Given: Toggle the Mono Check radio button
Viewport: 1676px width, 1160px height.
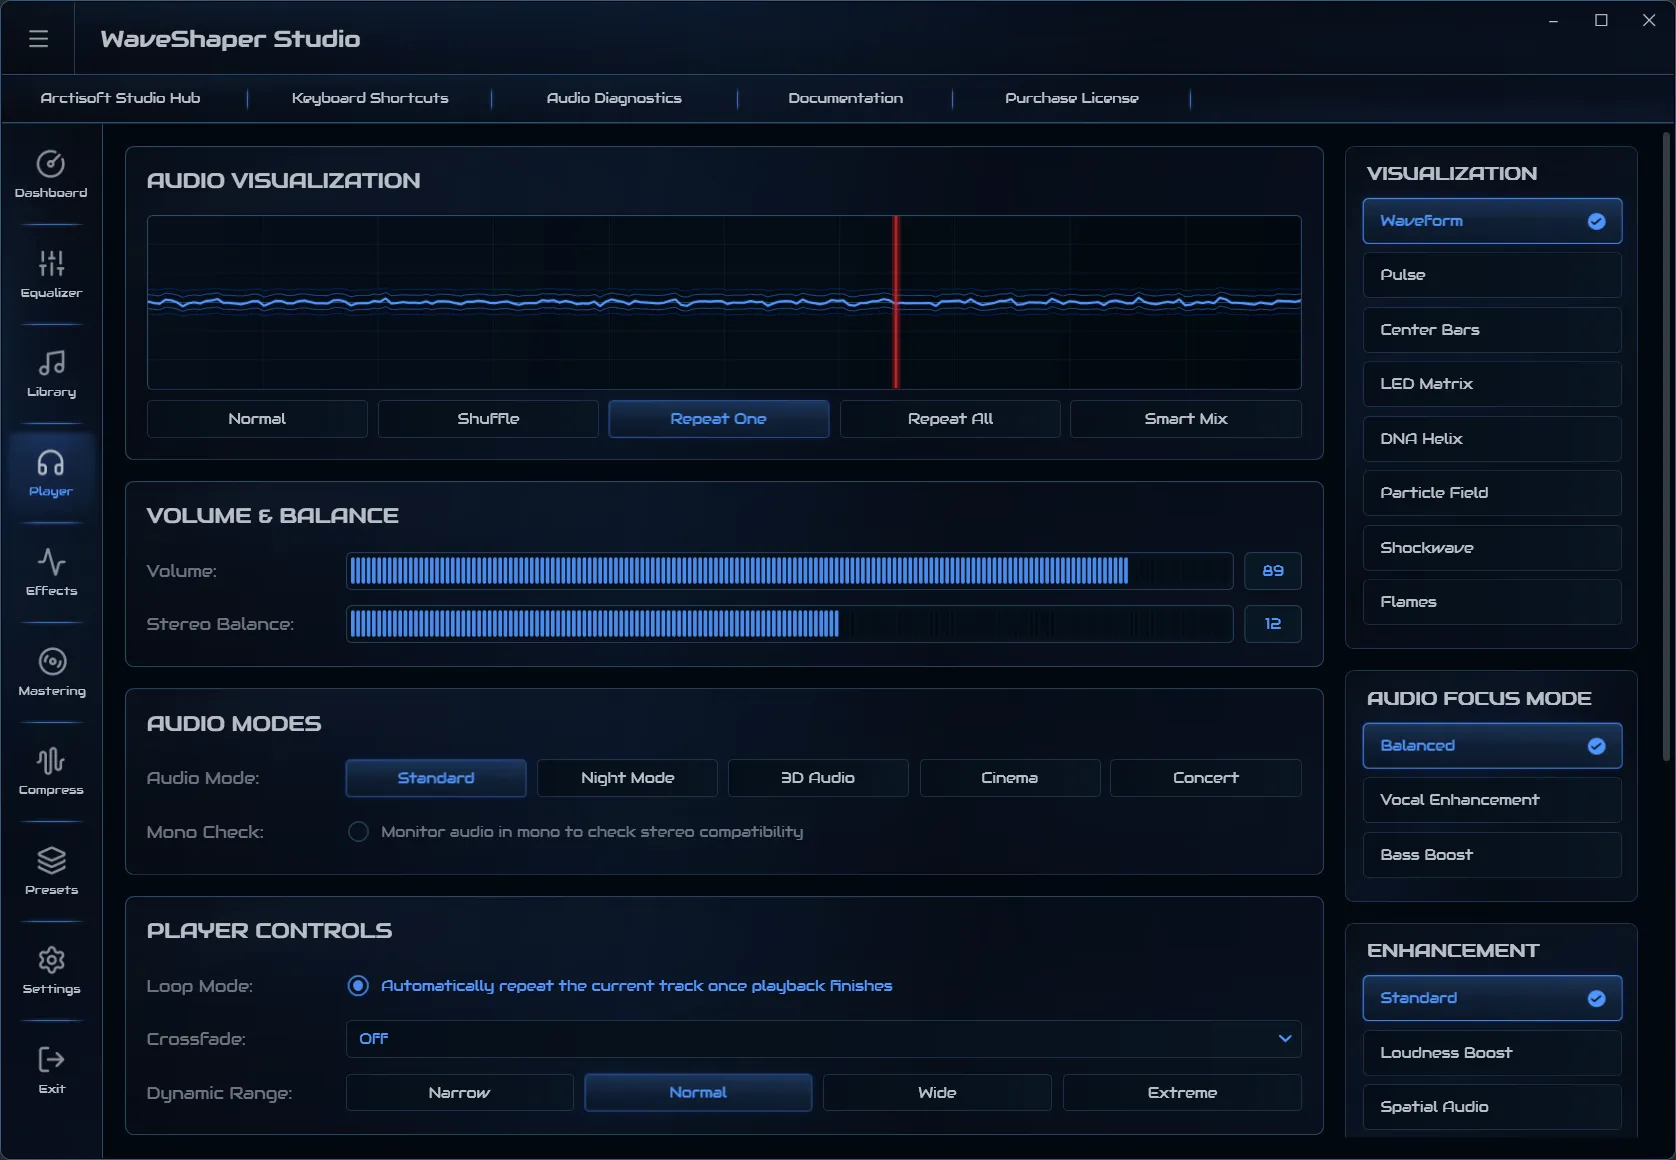Looking at the screenshot, I should 358,832.
